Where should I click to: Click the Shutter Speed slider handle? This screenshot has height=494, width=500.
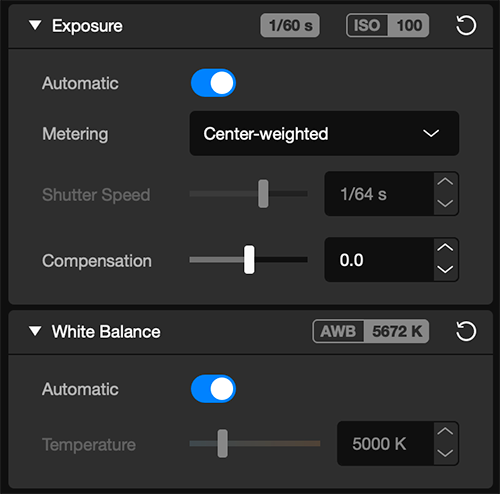263,194
